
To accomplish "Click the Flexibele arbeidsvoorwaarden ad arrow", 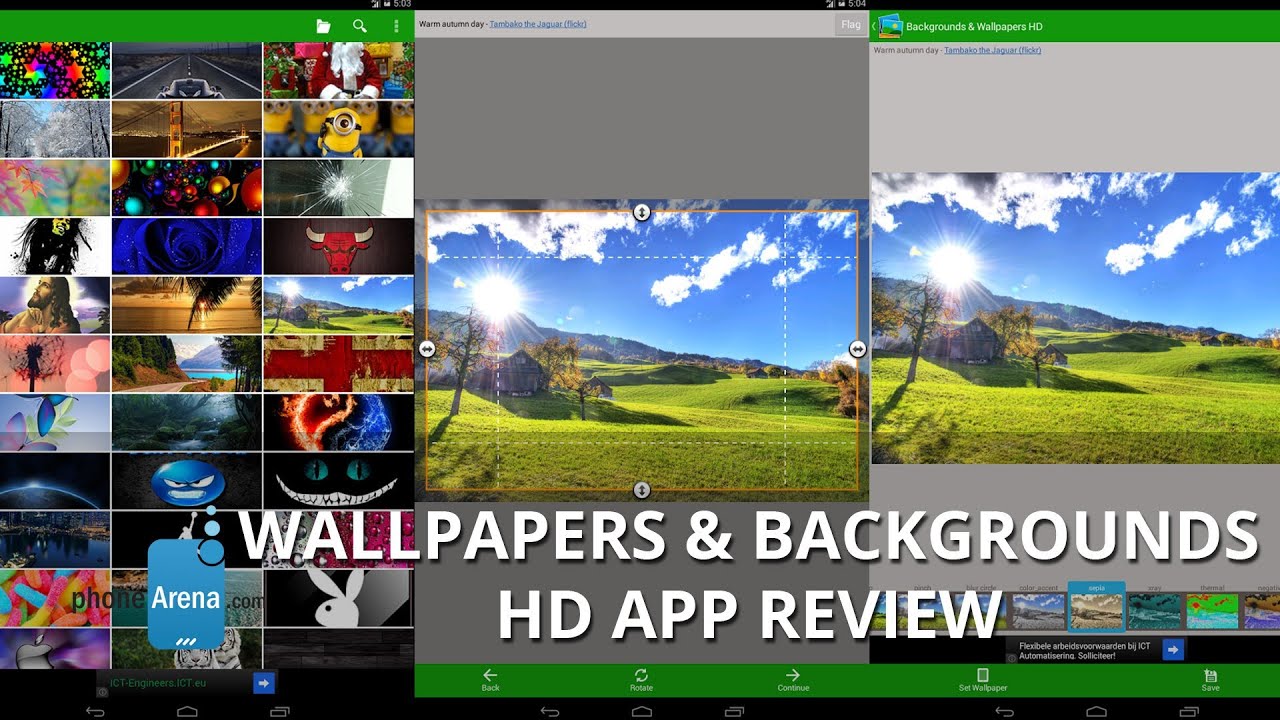I will coord(1173,650).
